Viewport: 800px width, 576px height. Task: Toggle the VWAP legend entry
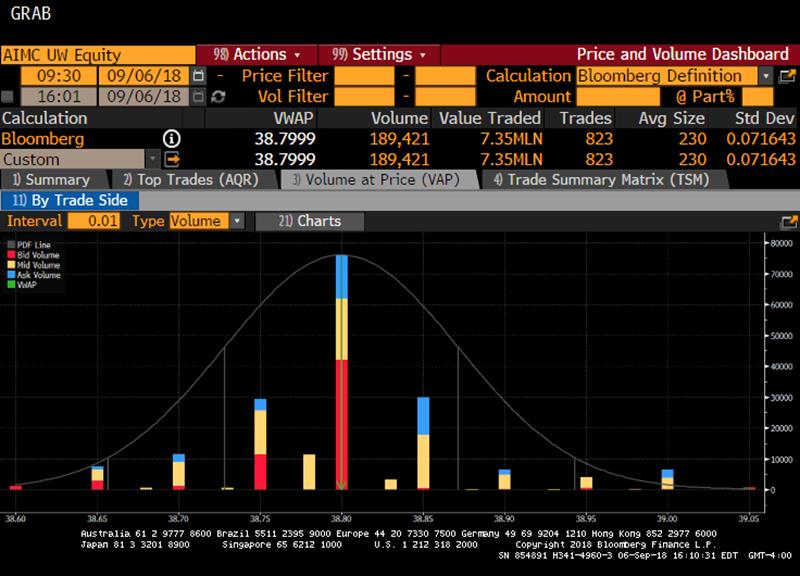tap(26, 285)
